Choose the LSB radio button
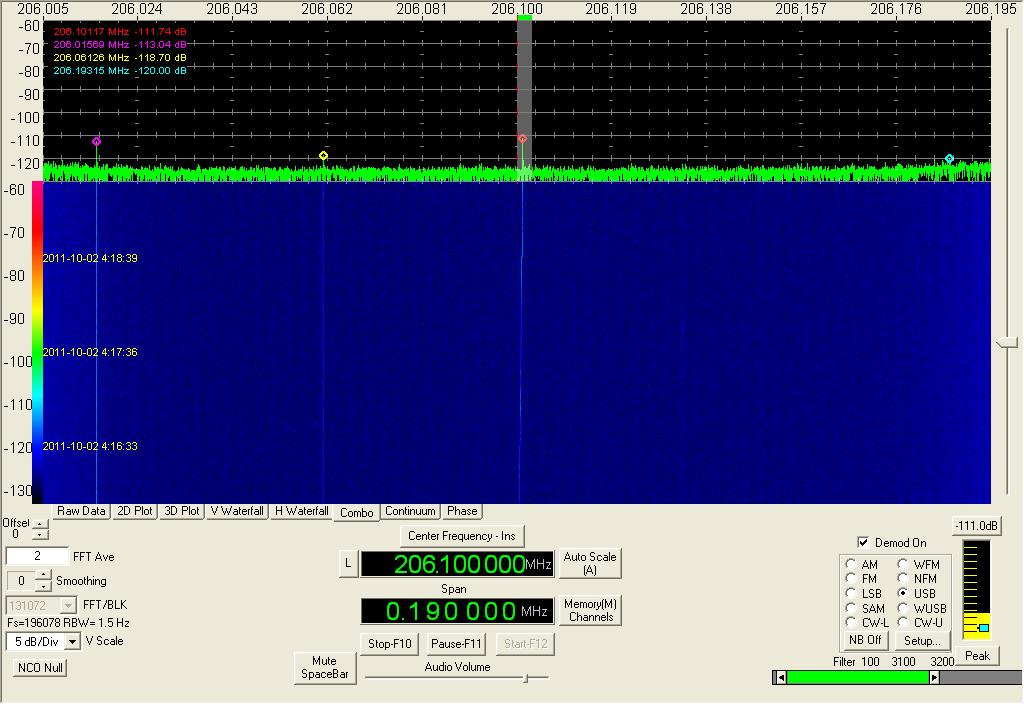Image resolution: width=1024 pixels, height=704 pixels. (851, 594)
